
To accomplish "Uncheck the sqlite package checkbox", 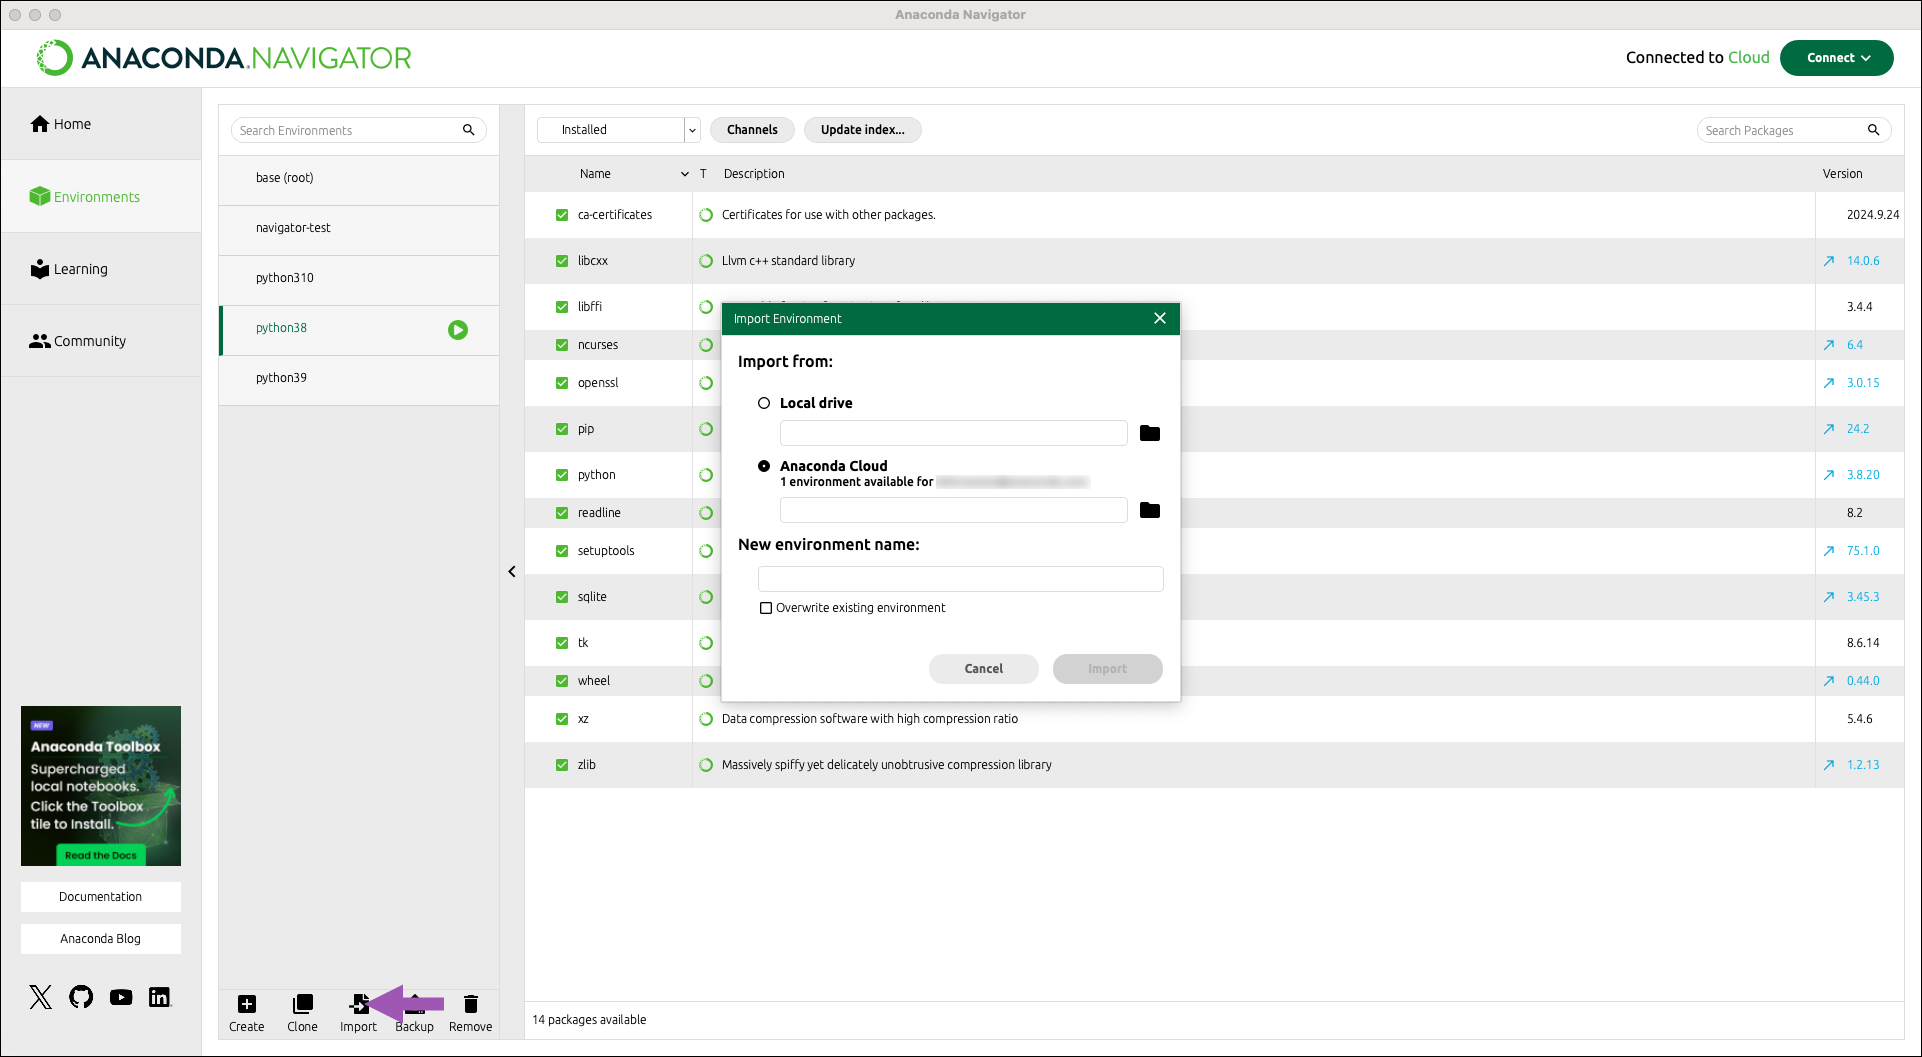I will point(562,597).
